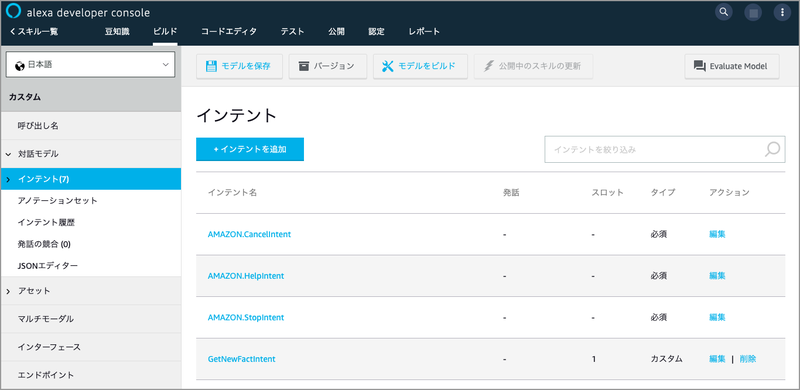
Task: Click the globe icon in language selector
Action: pos(20,65)
